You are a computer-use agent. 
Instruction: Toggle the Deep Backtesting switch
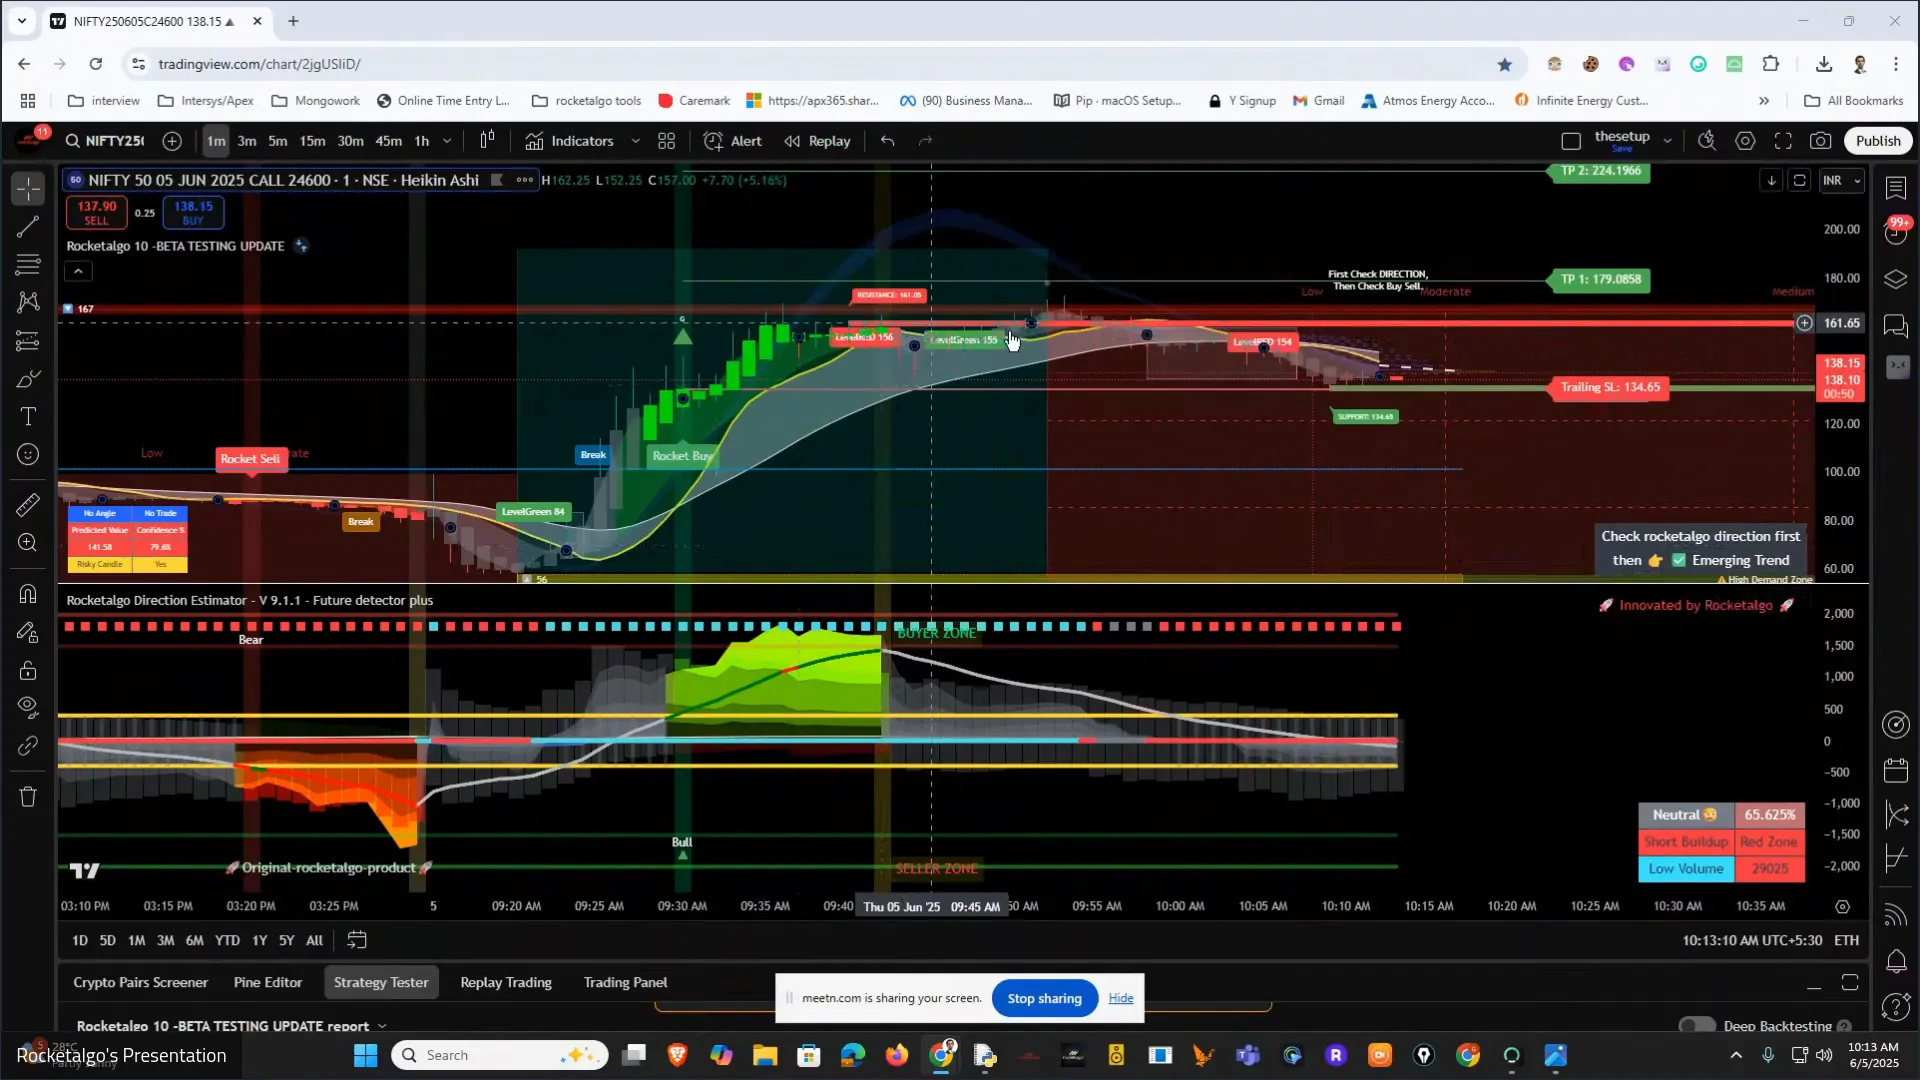point(1697,1026)
